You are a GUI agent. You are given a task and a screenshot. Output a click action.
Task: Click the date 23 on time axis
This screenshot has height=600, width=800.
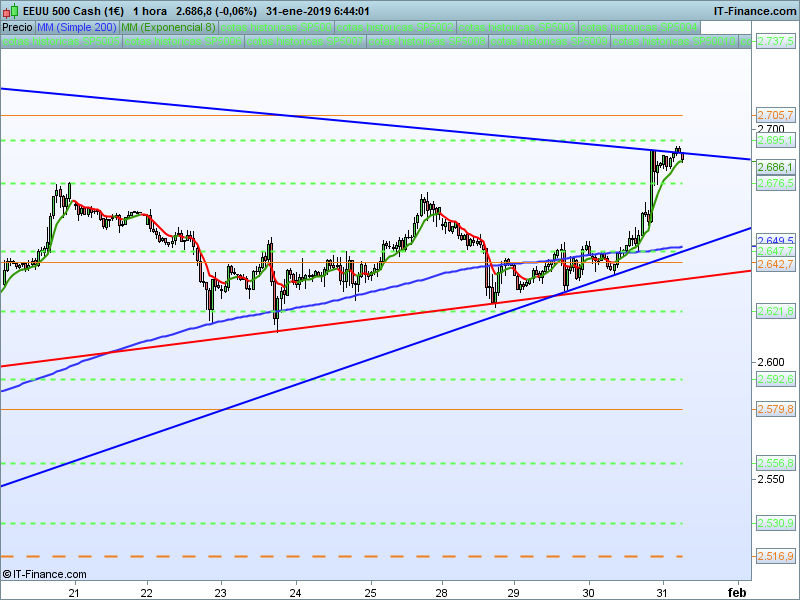coord(220,593)
